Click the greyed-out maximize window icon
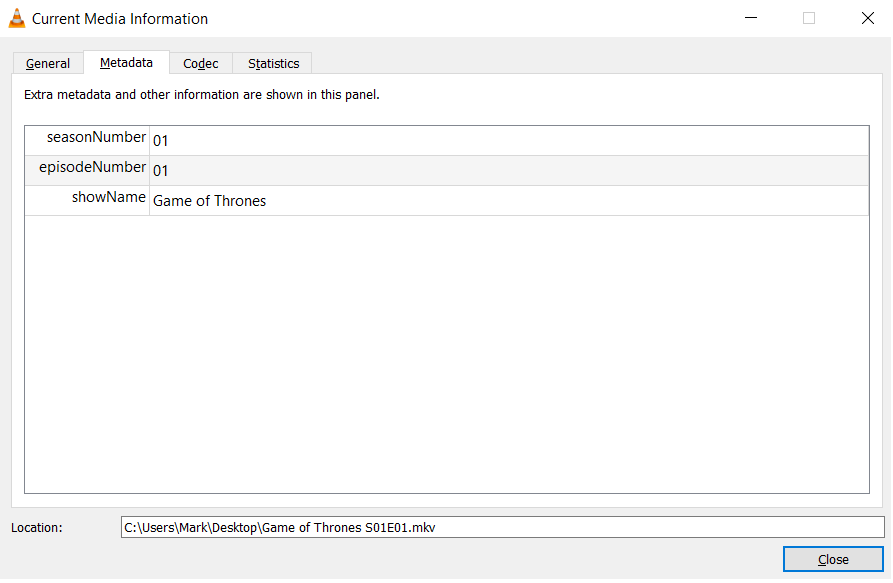 pos(809,18)
